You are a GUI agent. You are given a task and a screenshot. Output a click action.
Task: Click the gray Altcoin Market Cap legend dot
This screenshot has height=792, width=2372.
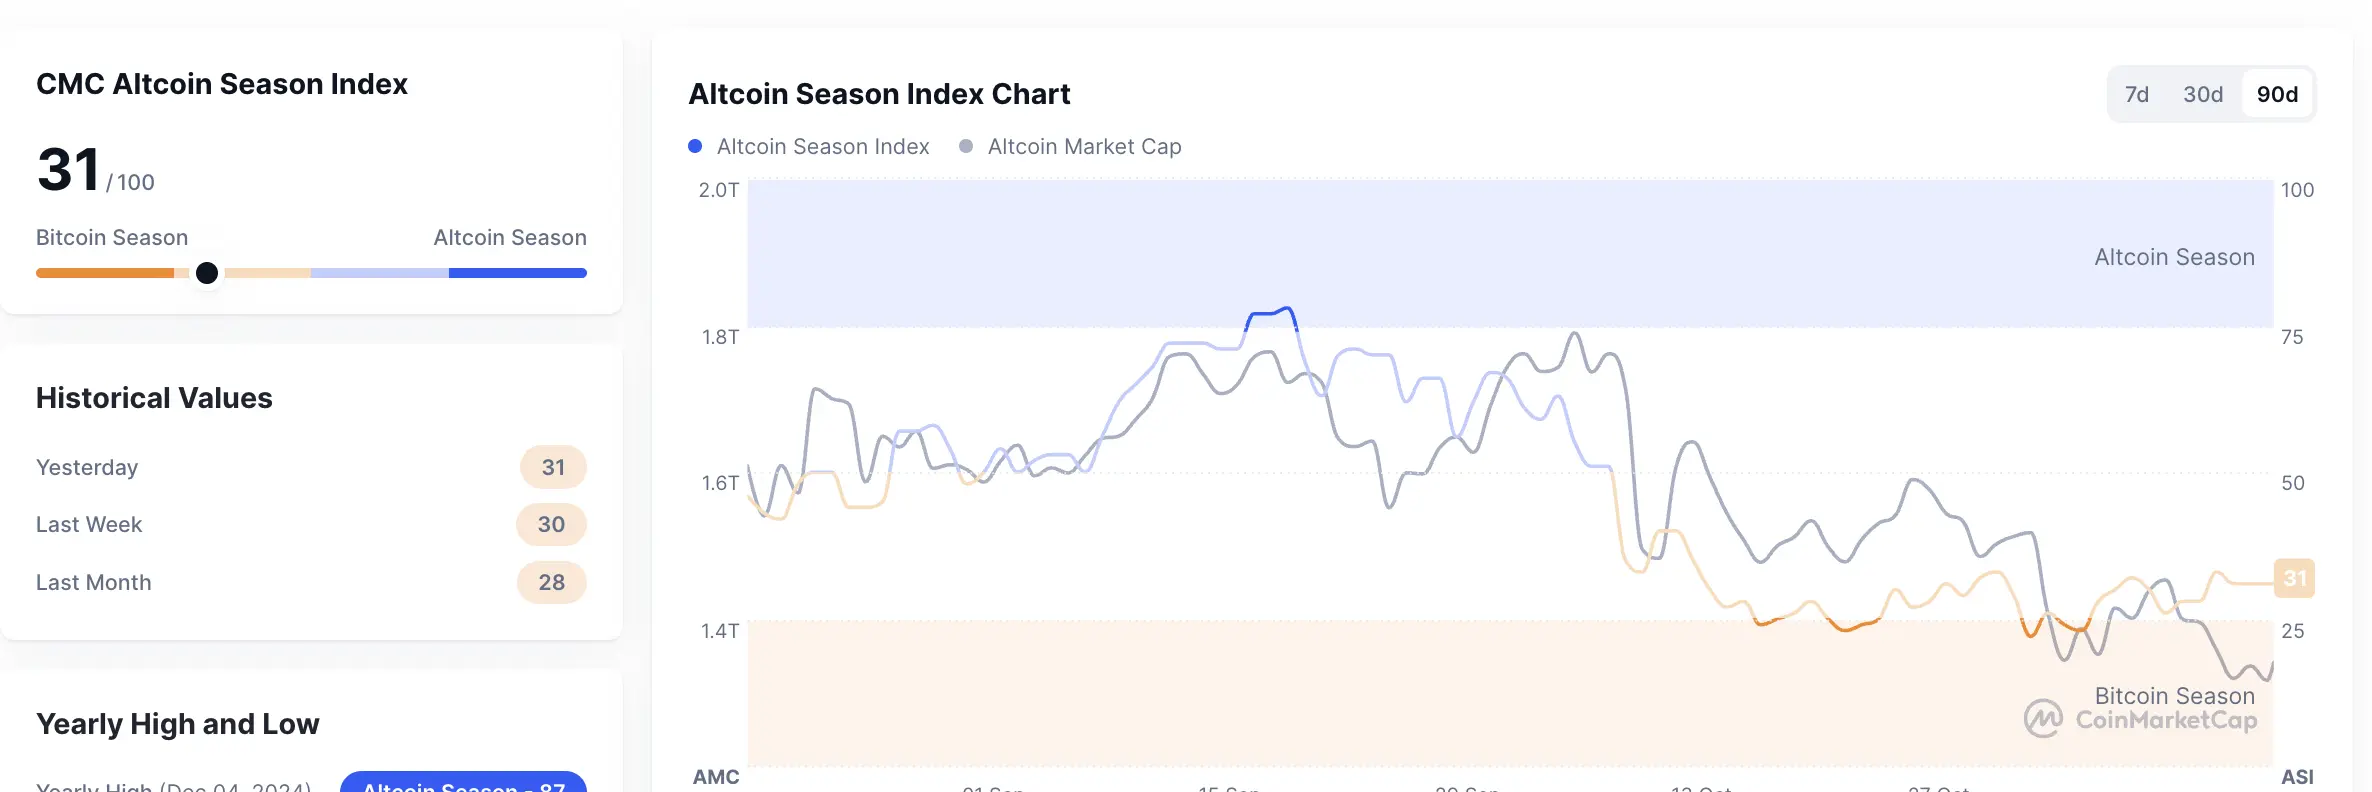[965, 146]
